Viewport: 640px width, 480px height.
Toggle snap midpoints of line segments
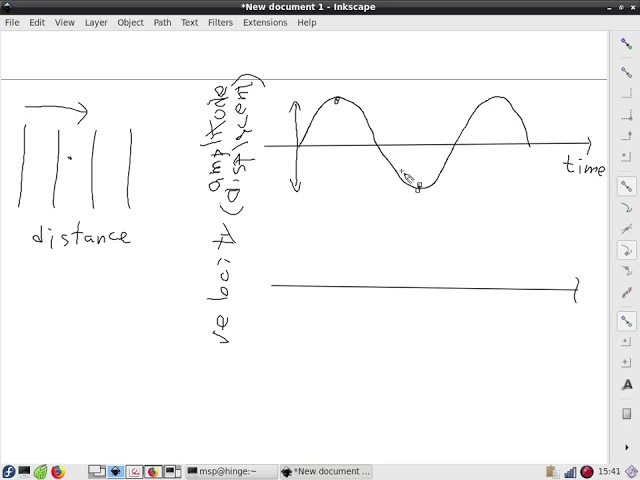(626, 291)
